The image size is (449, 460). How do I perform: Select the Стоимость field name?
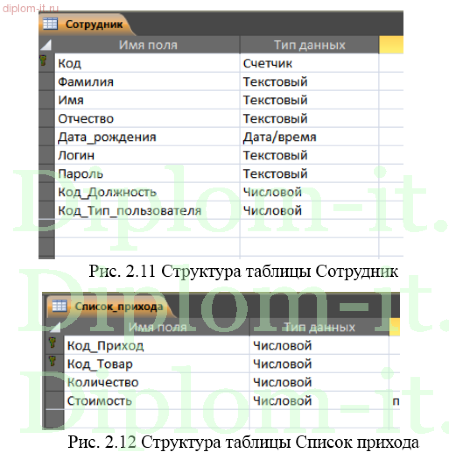(x=157, y=400)
